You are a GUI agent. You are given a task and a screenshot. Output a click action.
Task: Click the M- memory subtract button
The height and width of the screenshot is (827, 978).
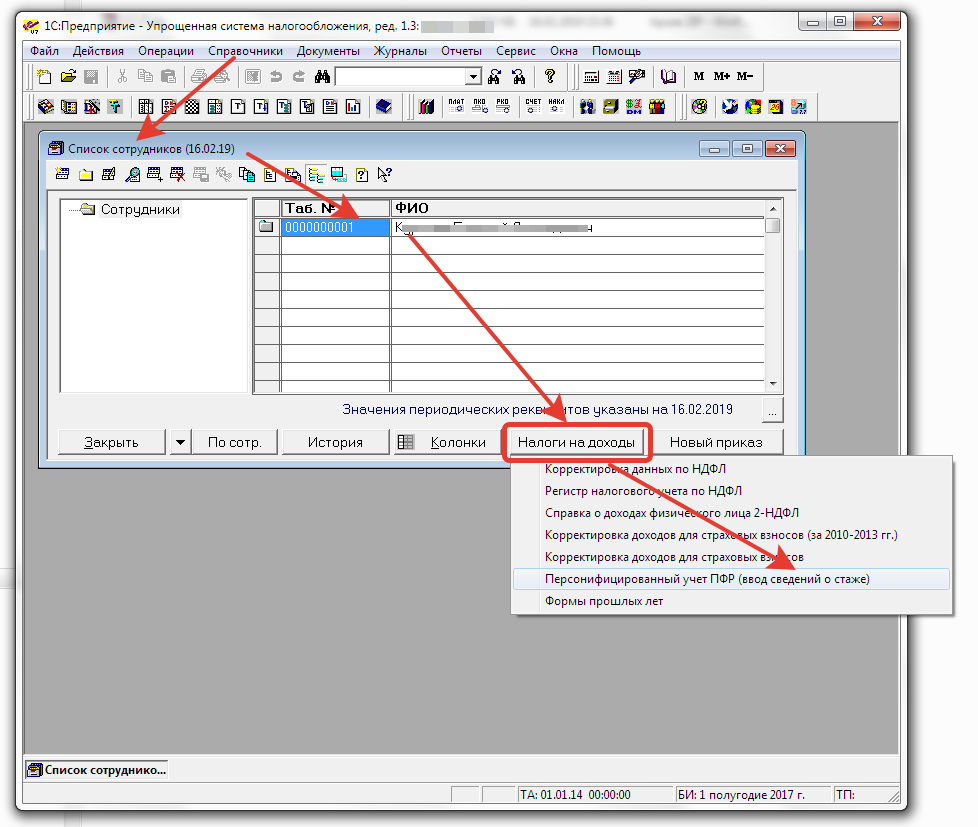click(745, 77)
